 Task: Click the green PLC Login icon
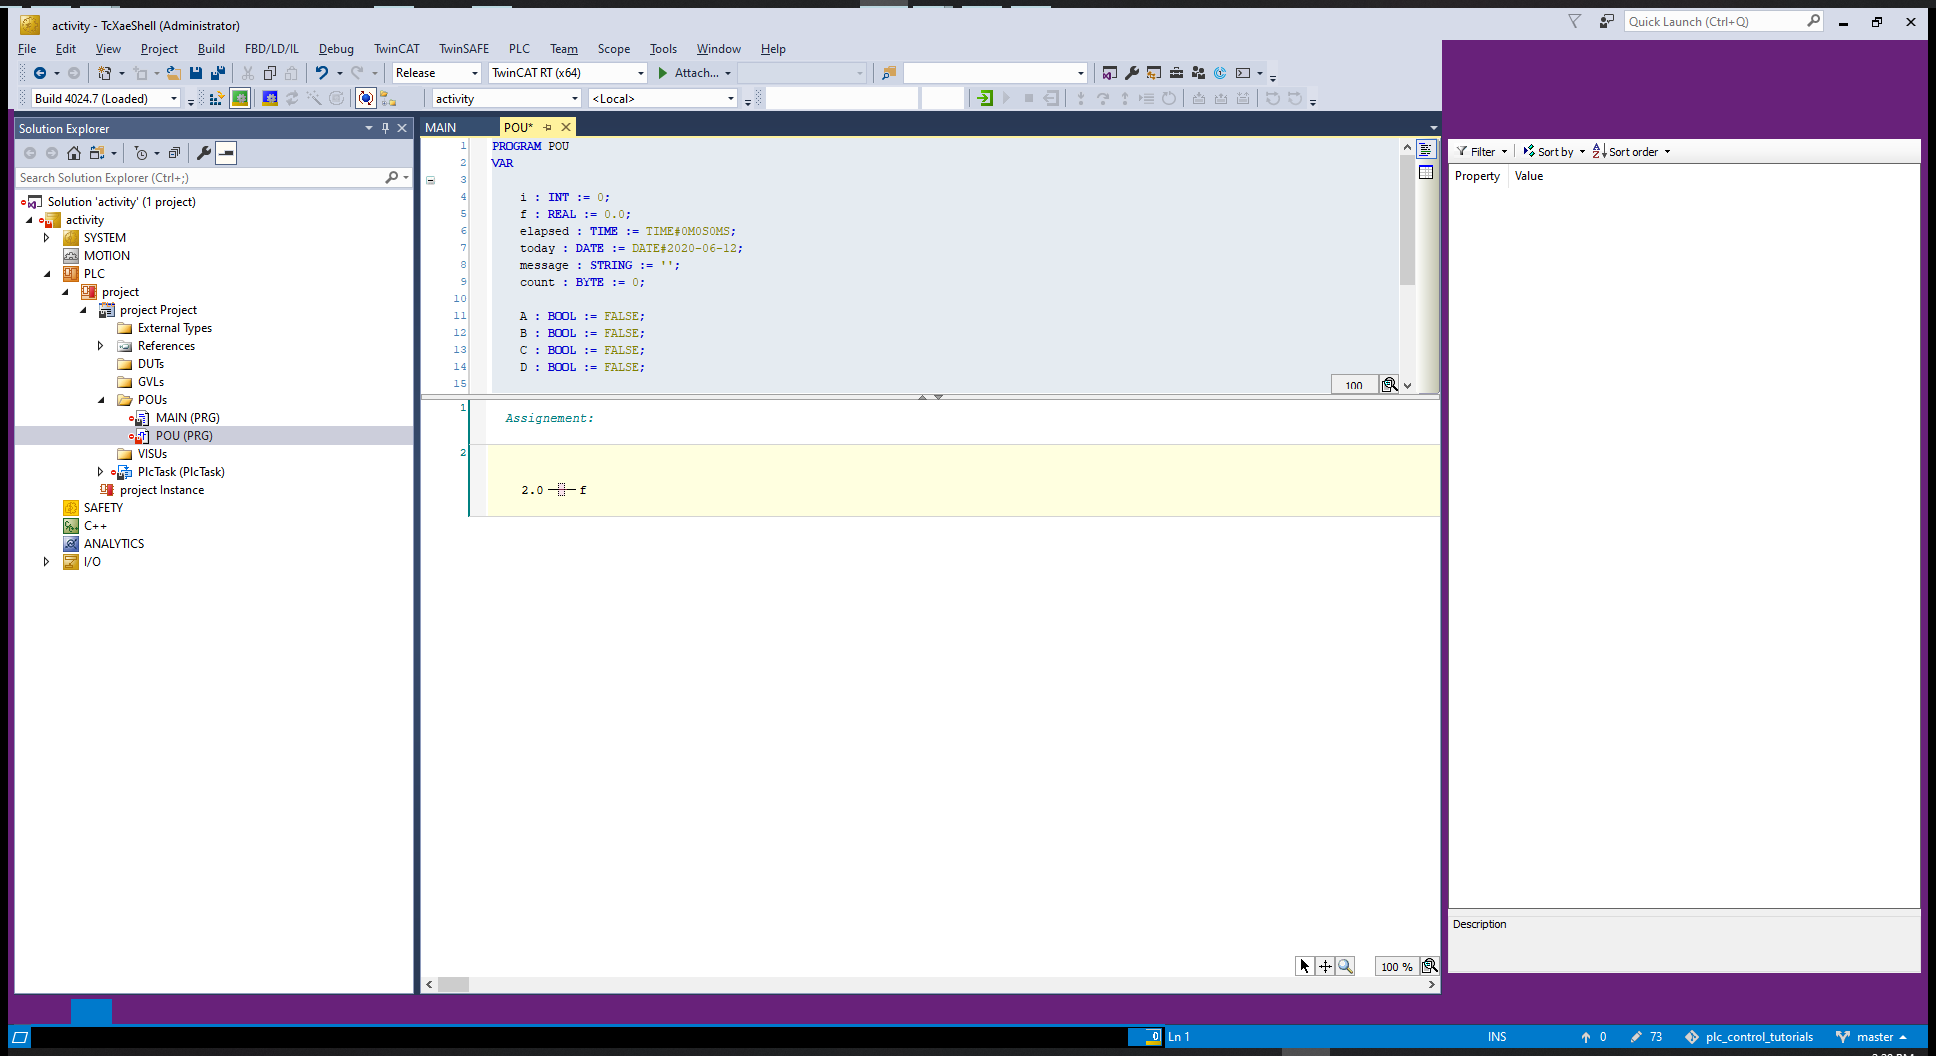pos(985,98)
